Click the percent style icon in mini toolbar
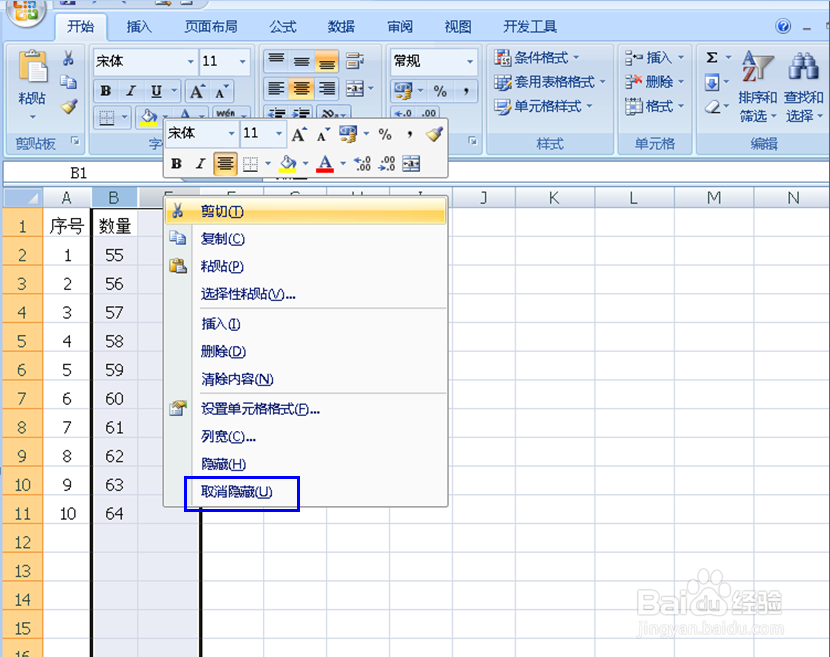This screenshot has height=657, width=830. [x=386, y=132]
